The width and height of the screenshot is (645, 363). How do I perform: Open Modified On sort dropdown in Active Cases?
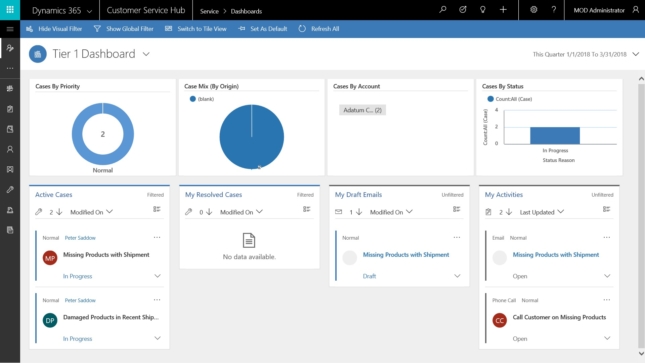pos(91,212)
